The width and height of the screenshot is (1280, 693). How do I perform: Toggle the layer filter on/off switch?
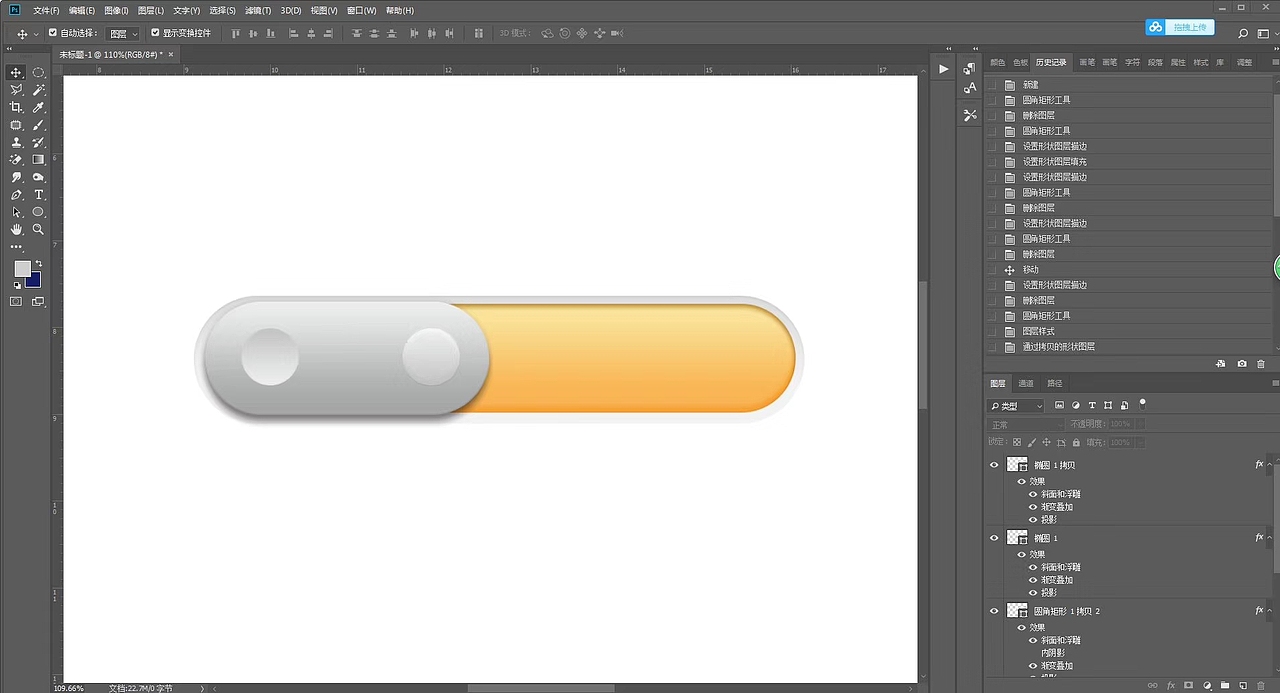click(1143, 404)
